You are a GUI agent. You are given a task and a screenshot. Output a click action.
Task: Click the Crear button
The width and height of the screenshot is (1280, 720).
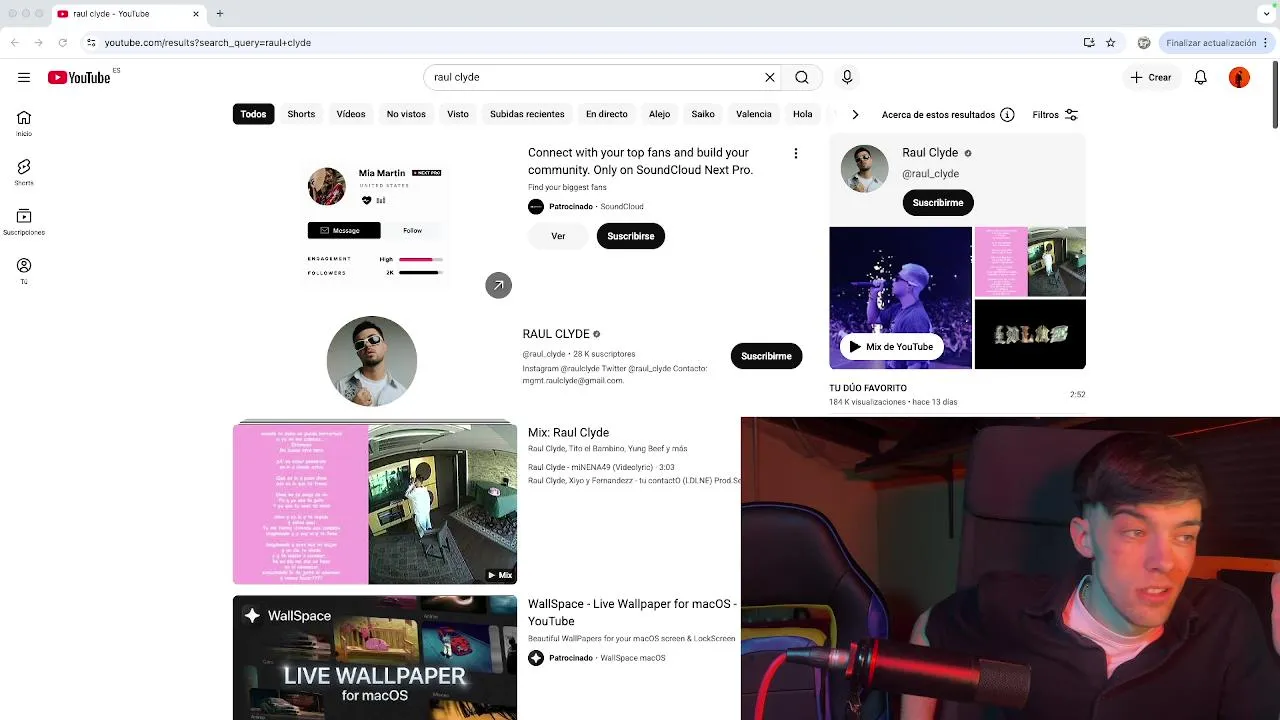1151,77
